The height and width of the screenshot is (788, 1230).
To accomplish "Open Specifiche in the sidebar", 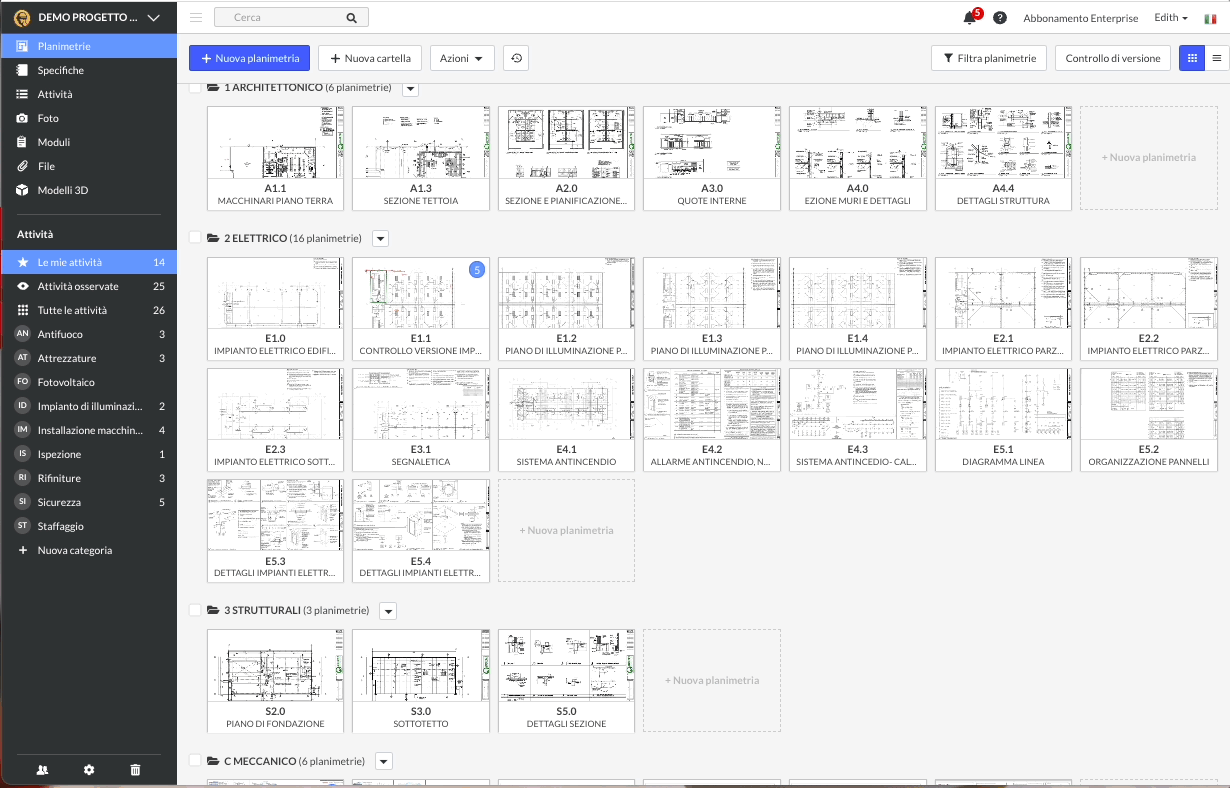I will 88,70.
